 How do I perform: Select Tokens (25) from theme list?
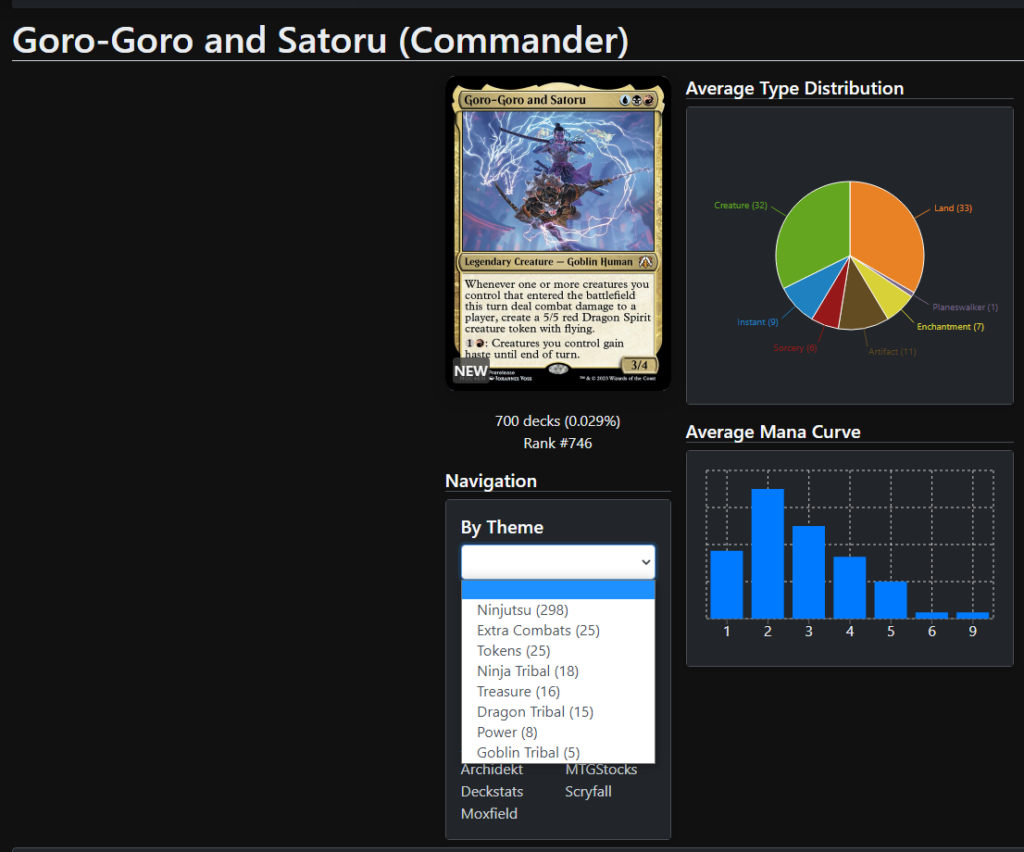click(513, 651)
